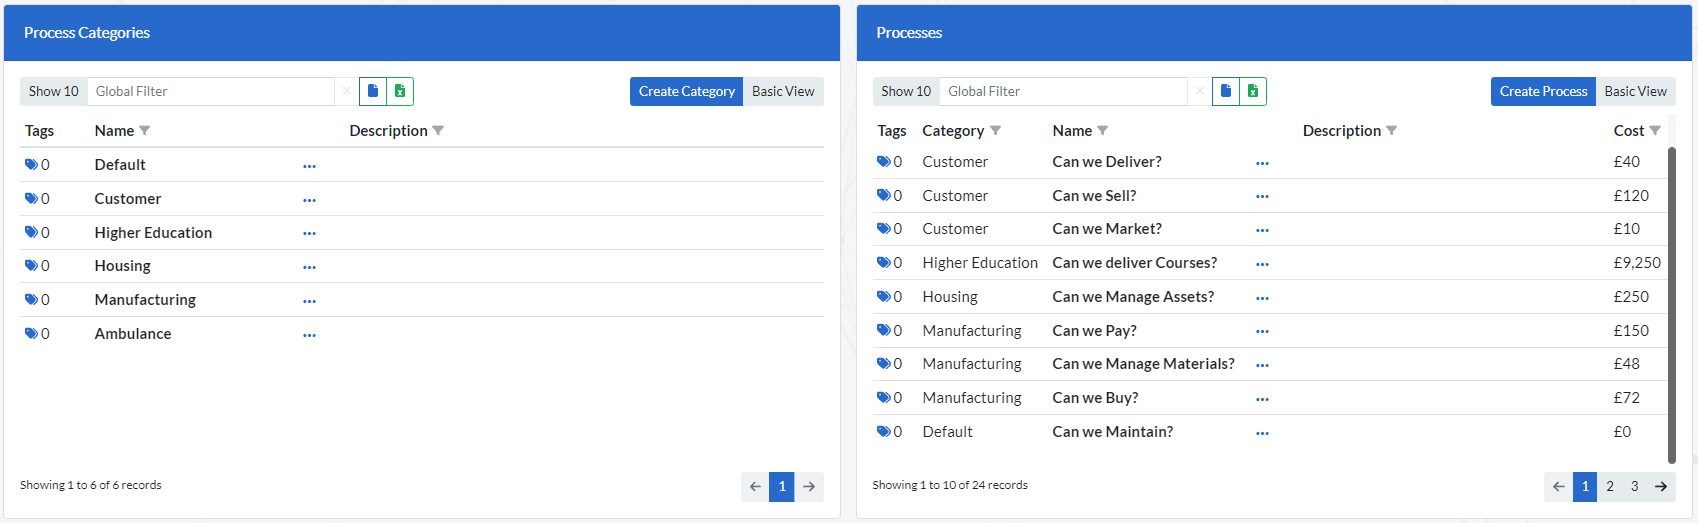Open the tags icon for Default category
Screen dimensions: 1698x523
click(x=31, y=165)
